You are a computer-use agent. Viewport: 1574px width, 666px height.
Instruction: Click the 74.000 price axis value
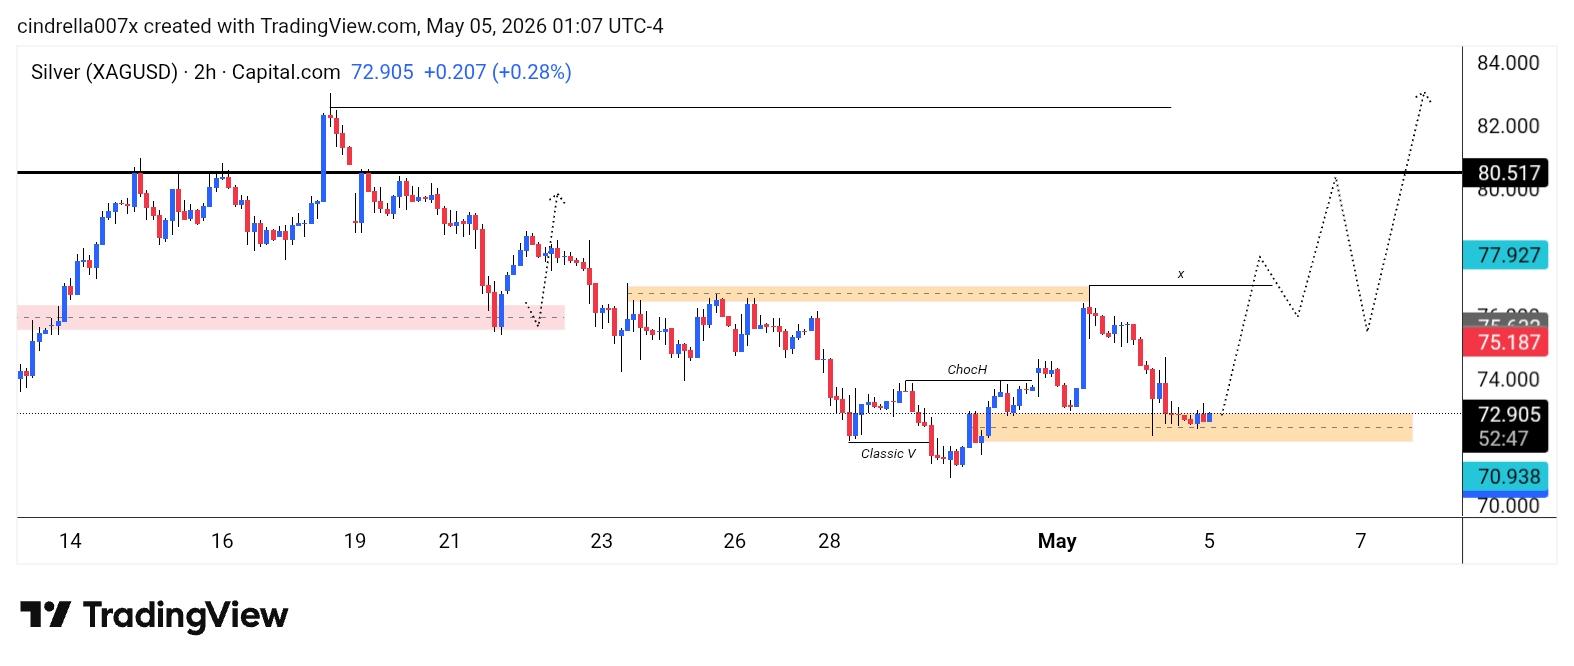[x=1508, y=379]
